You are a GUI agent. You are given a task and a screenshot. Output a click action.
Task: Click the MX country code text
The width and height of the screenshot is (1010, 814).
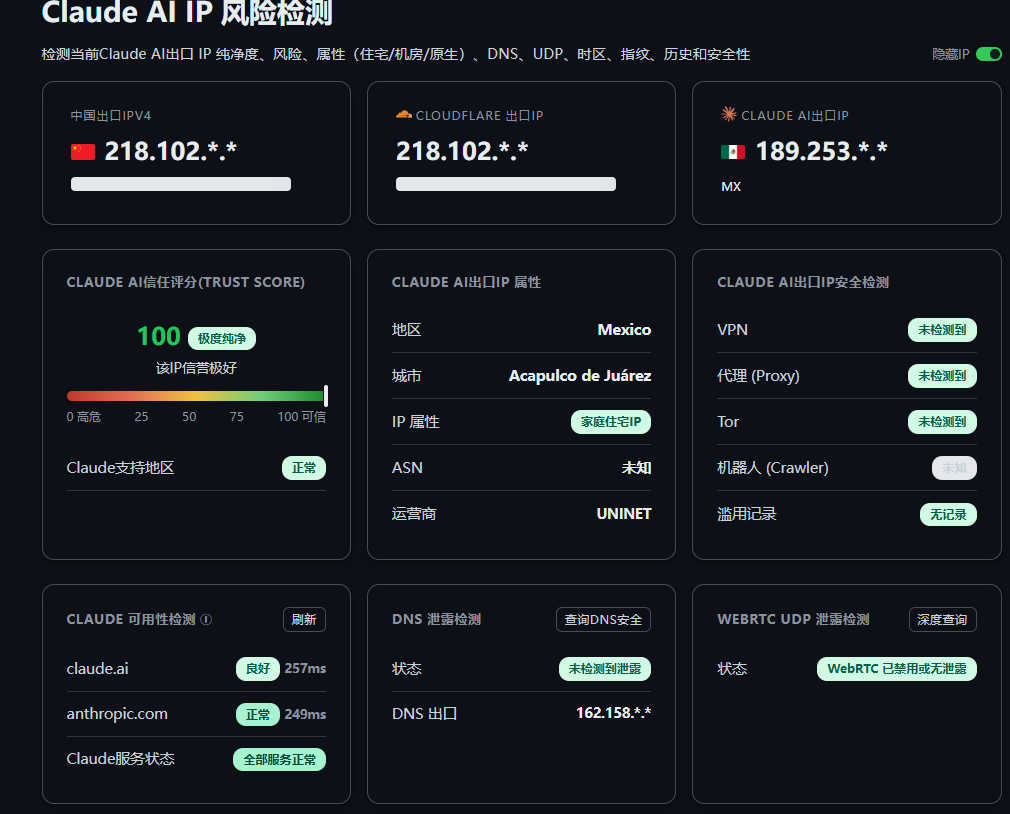point(731,187)
